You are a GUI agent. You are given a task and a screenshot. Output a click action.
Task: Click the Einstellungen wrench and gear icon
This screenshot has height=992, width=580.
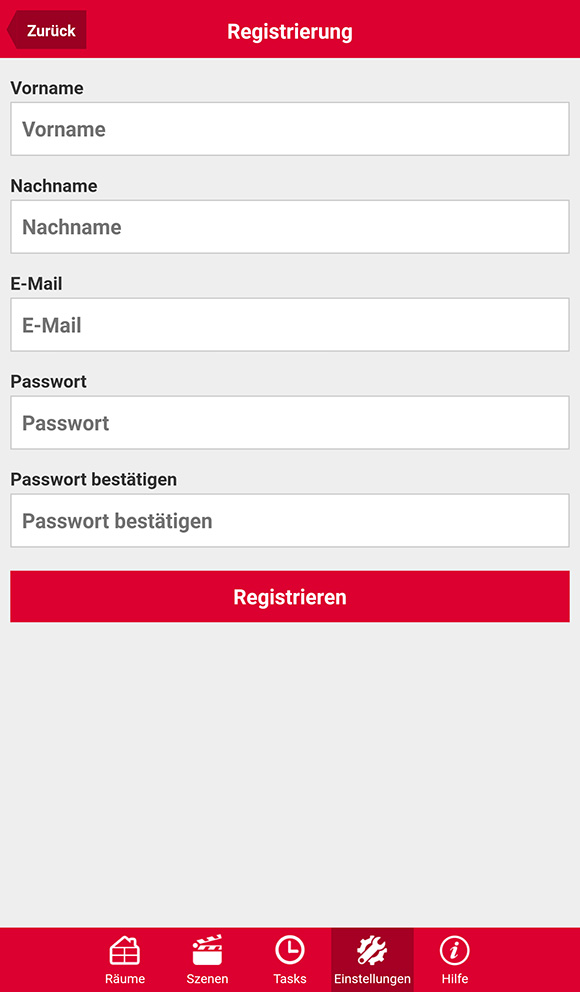pos(372,950)
